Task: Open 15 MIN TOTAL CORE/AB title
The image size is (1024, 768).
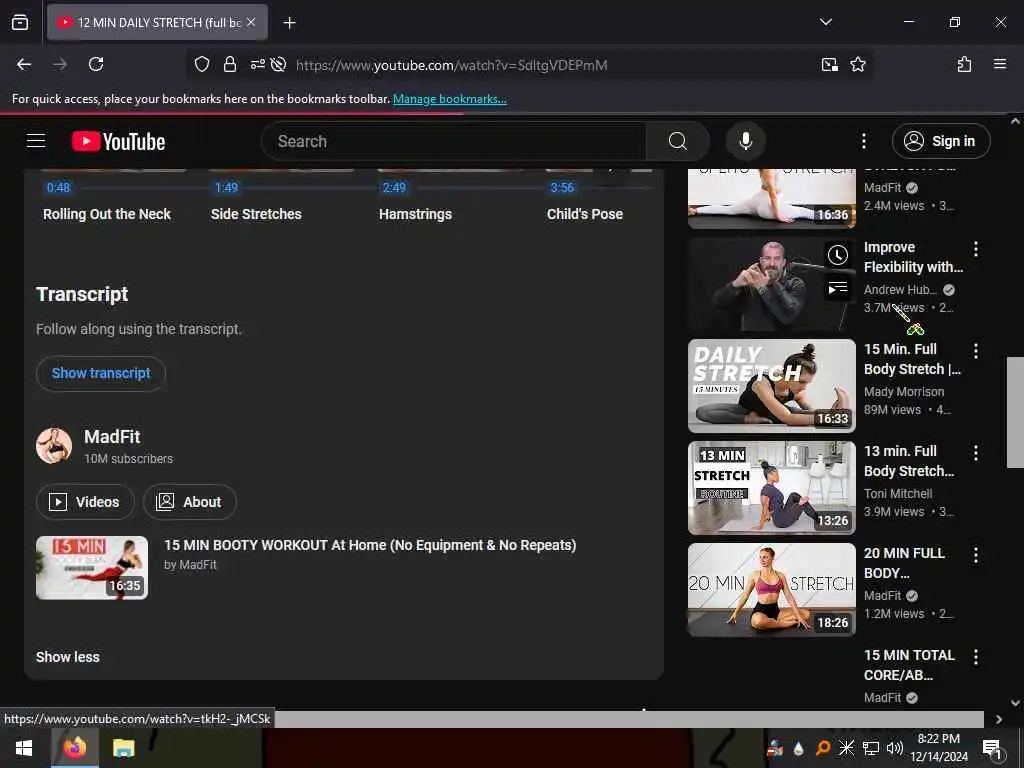Action: [909, 665]
